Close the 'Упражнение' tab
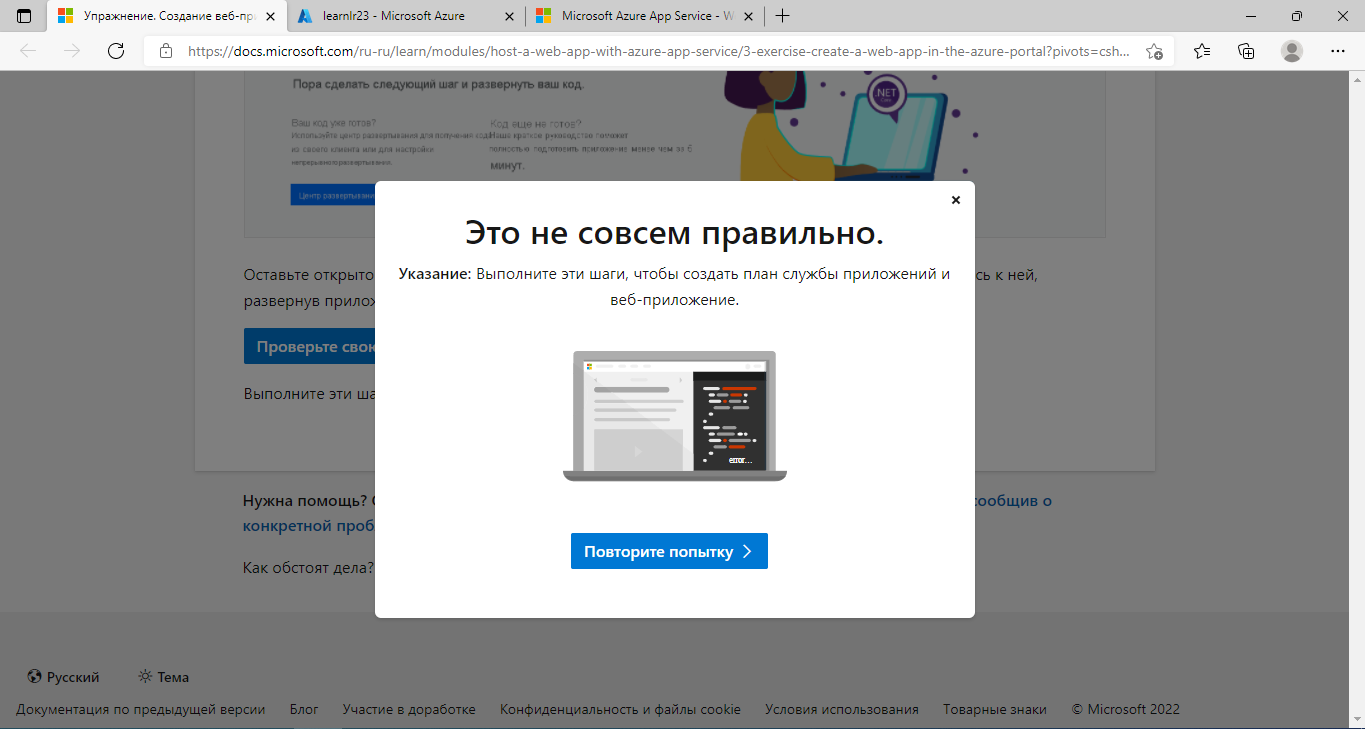1365x729 pixels. pos(270,16)
